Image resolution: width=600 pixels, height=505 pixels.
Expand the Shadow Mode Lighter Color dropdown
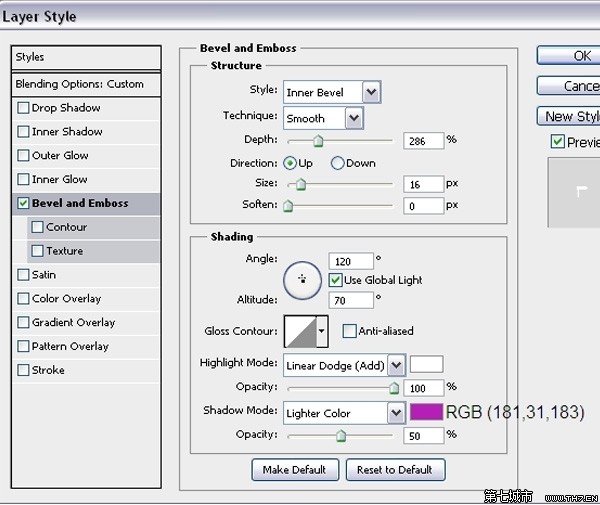point(344,413)
